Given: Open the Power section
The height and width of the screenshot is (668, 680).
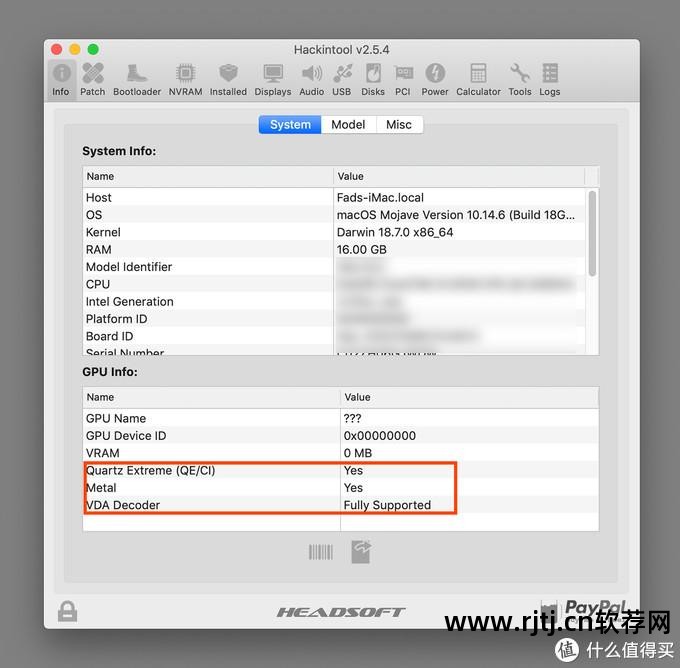Looking at the screenshot, I should pyautogui.click(x=435, y=80).
